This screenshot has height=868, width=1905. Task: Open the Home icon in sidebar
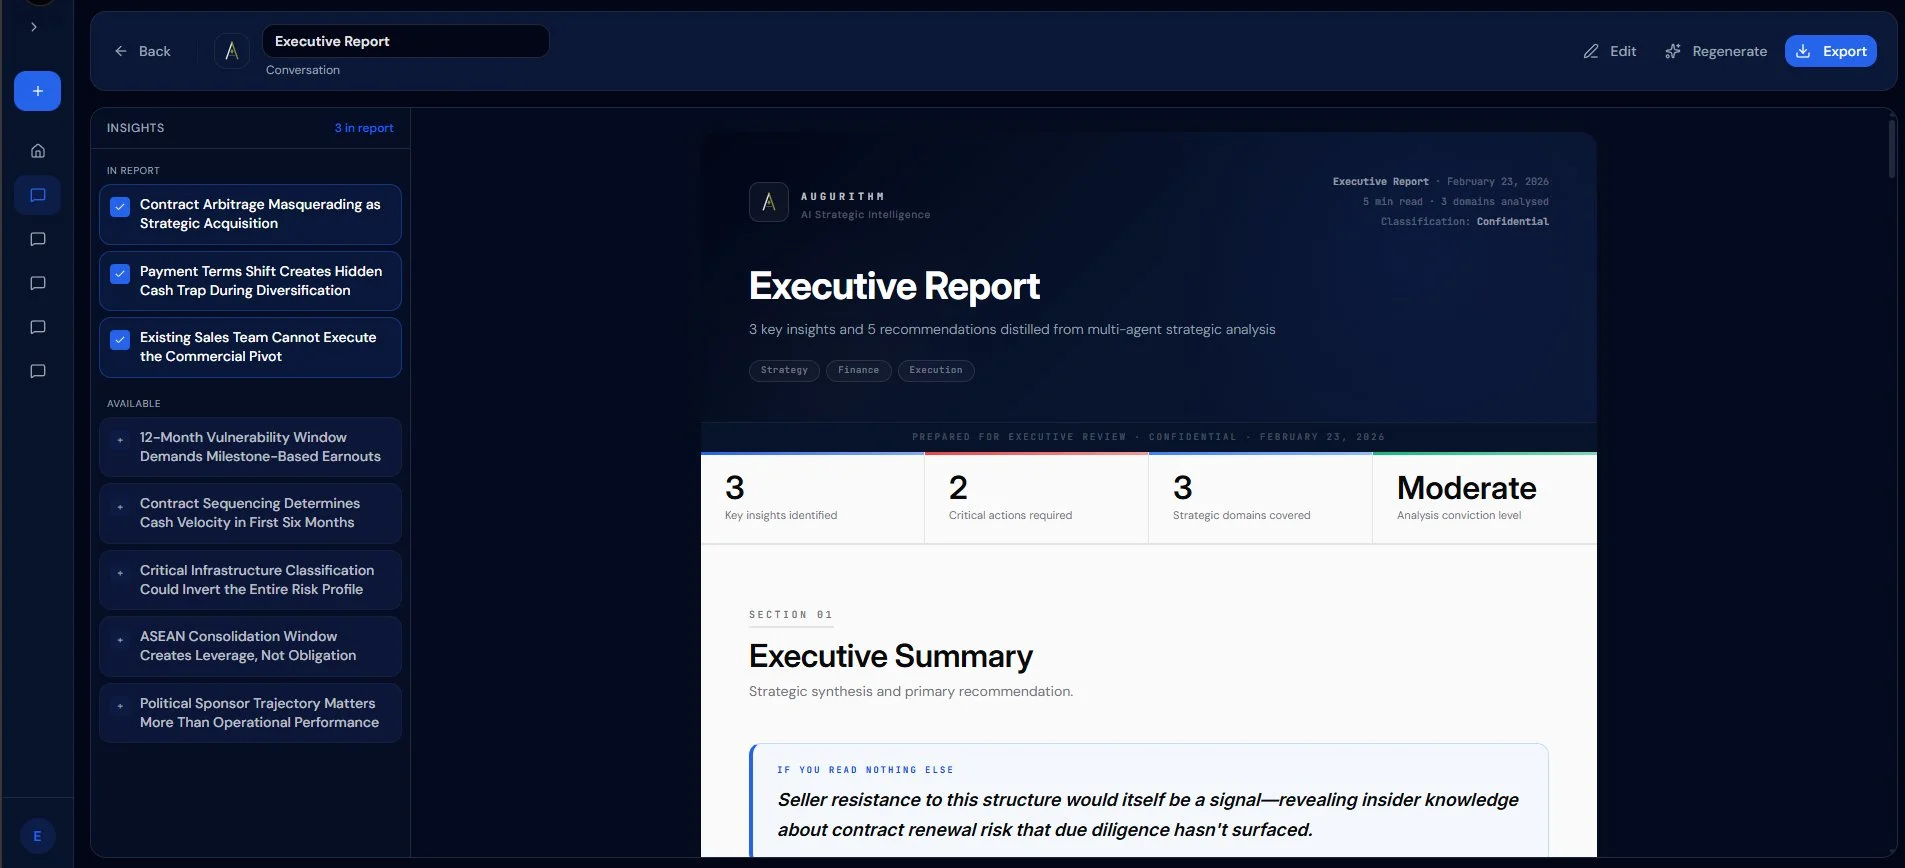(38, 151)
